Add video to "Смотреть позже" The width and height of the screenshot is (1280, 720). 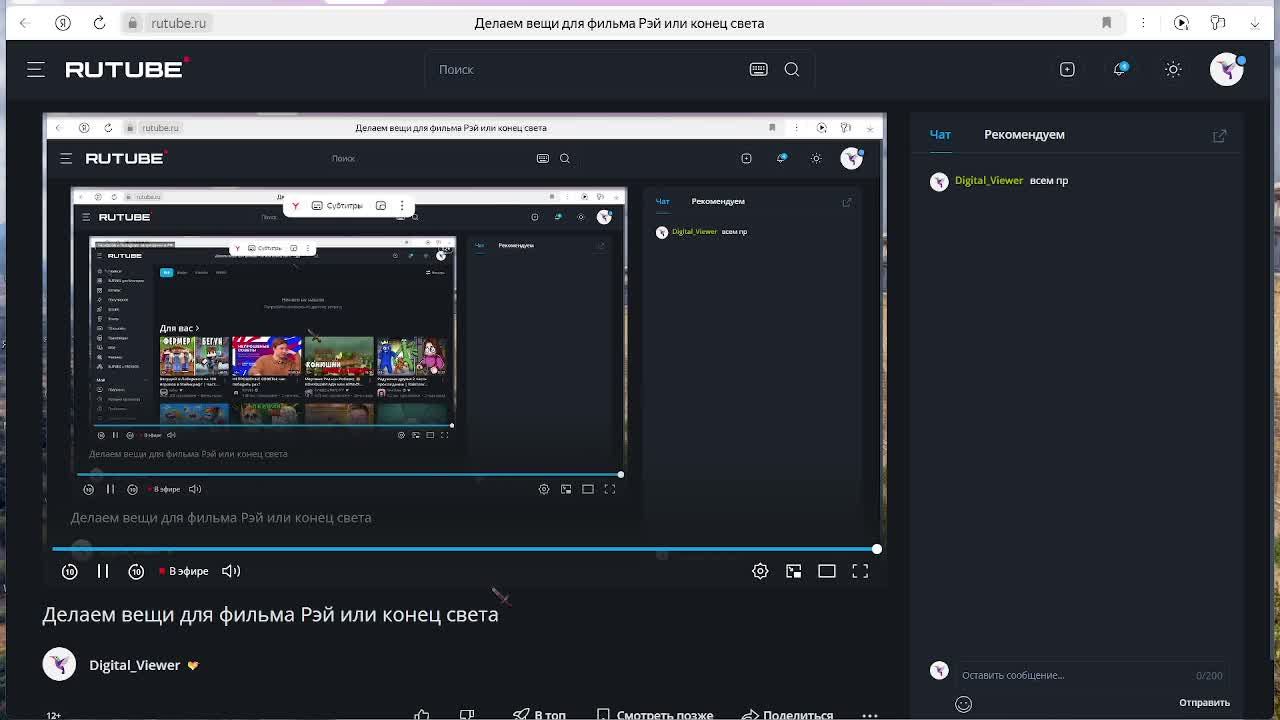(655, 714)
